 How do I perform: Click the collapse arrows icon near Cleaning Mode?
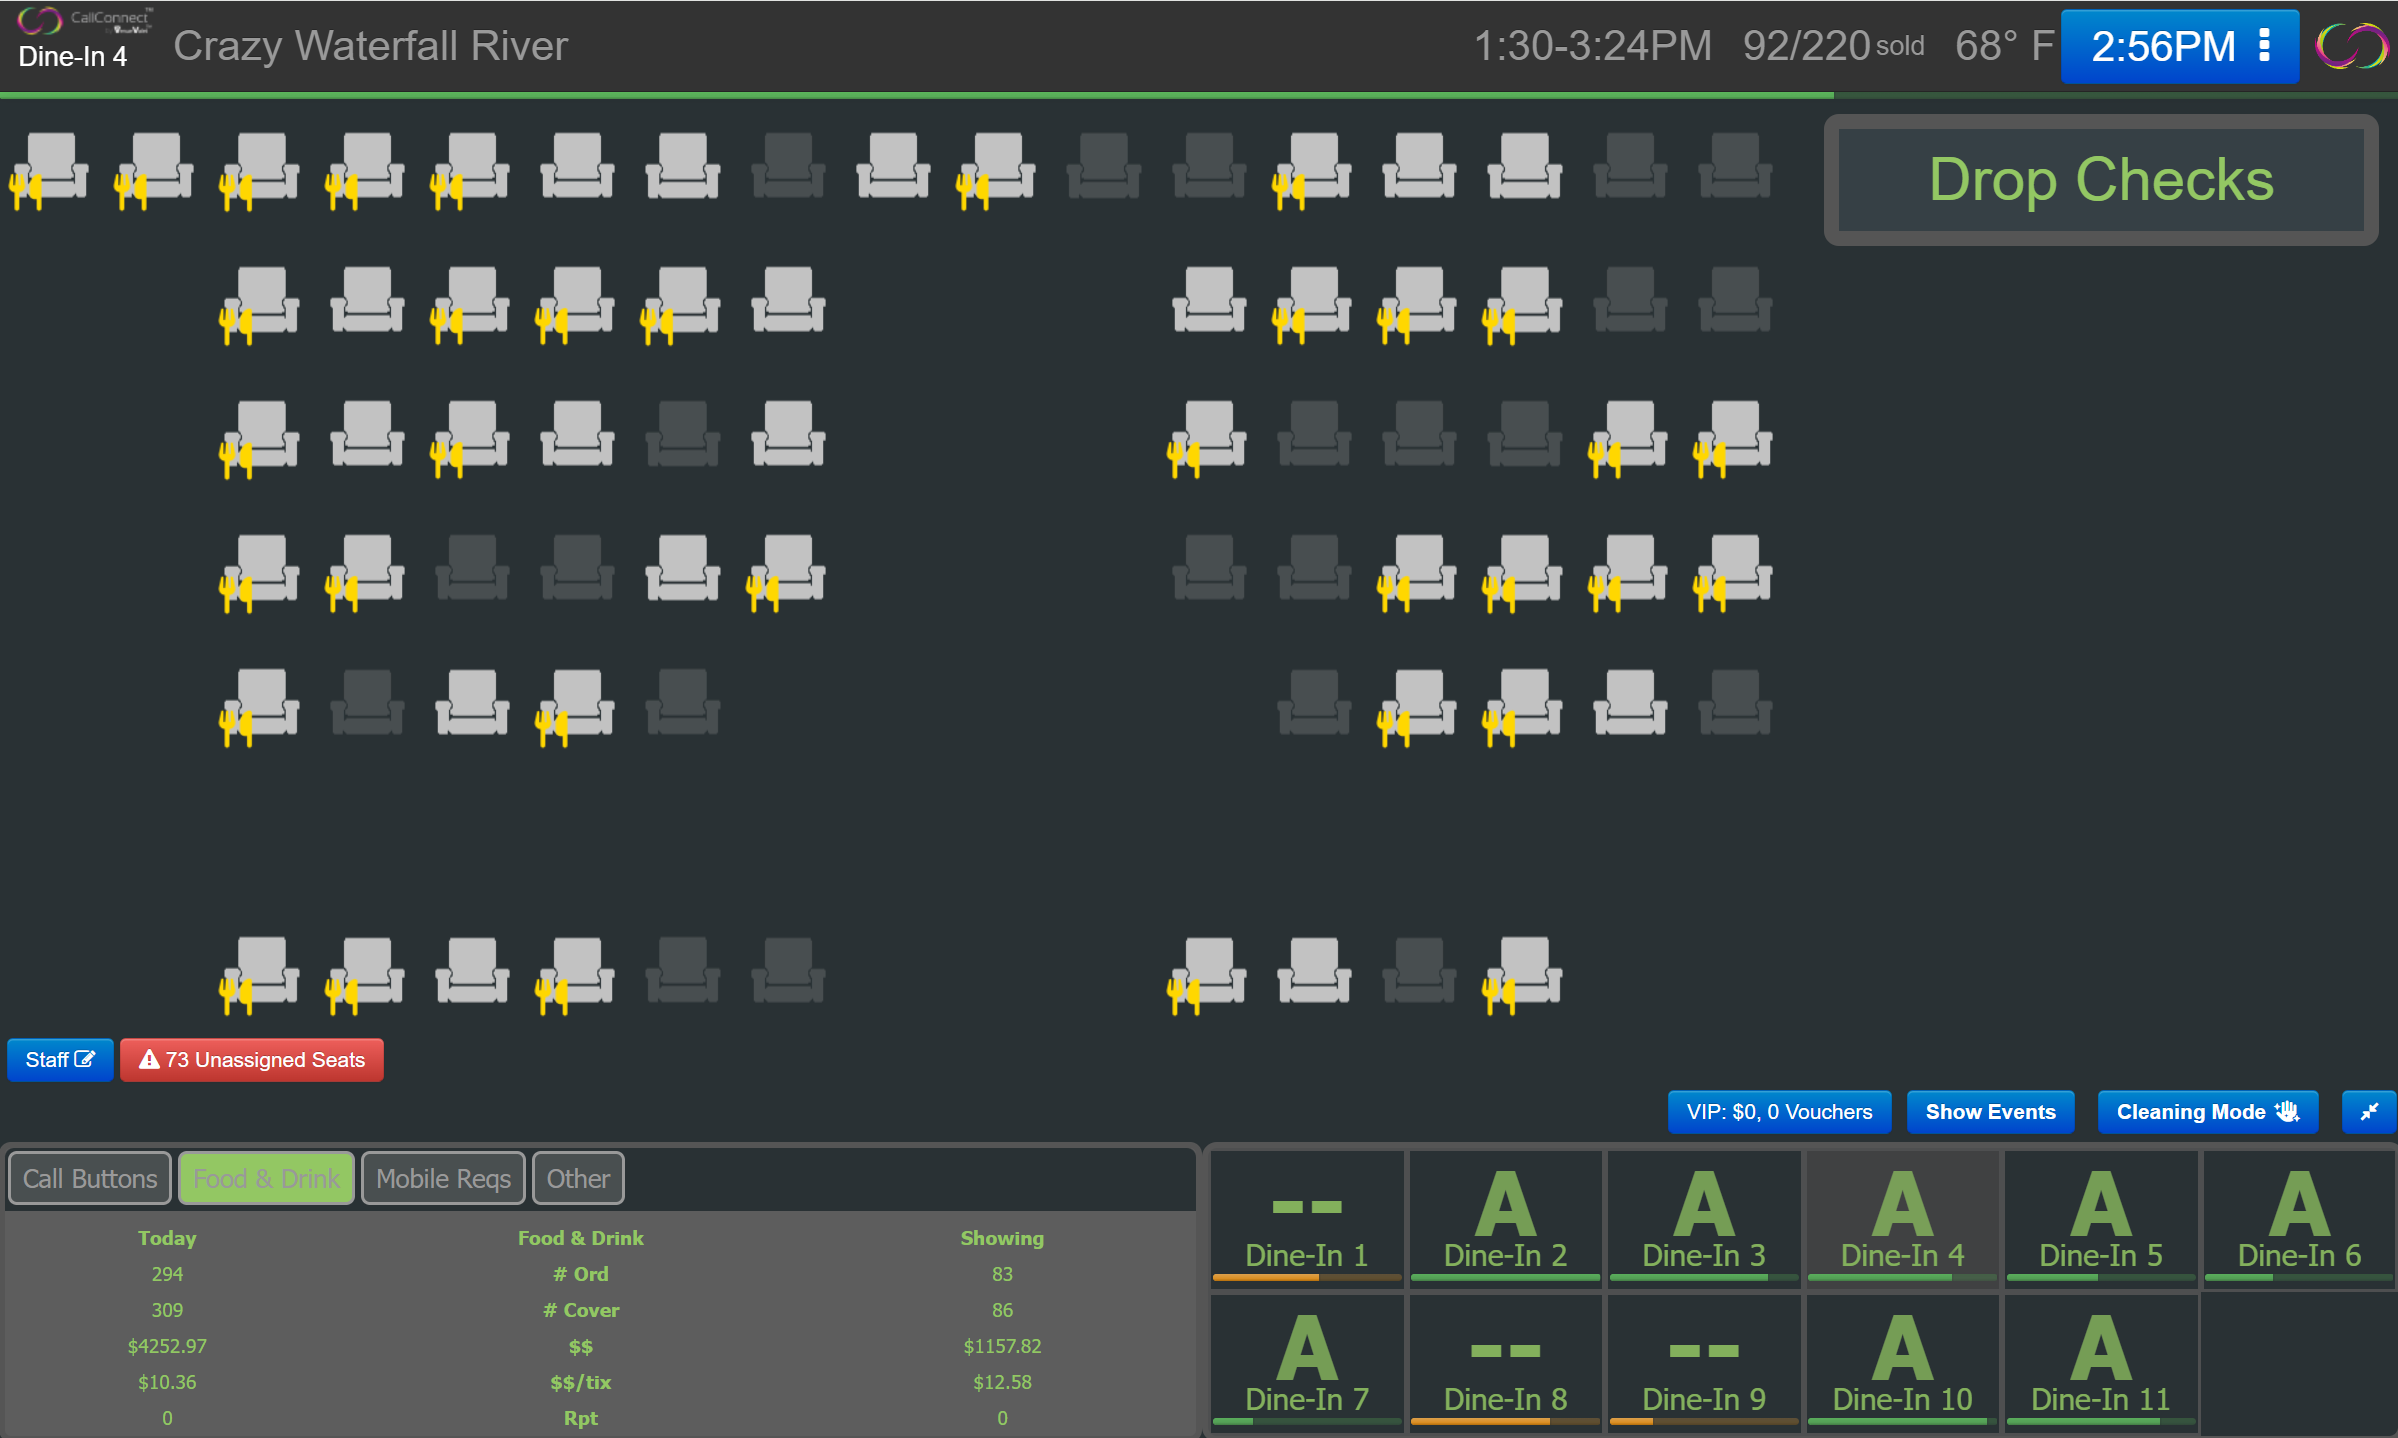[x=2368, y=1112]
